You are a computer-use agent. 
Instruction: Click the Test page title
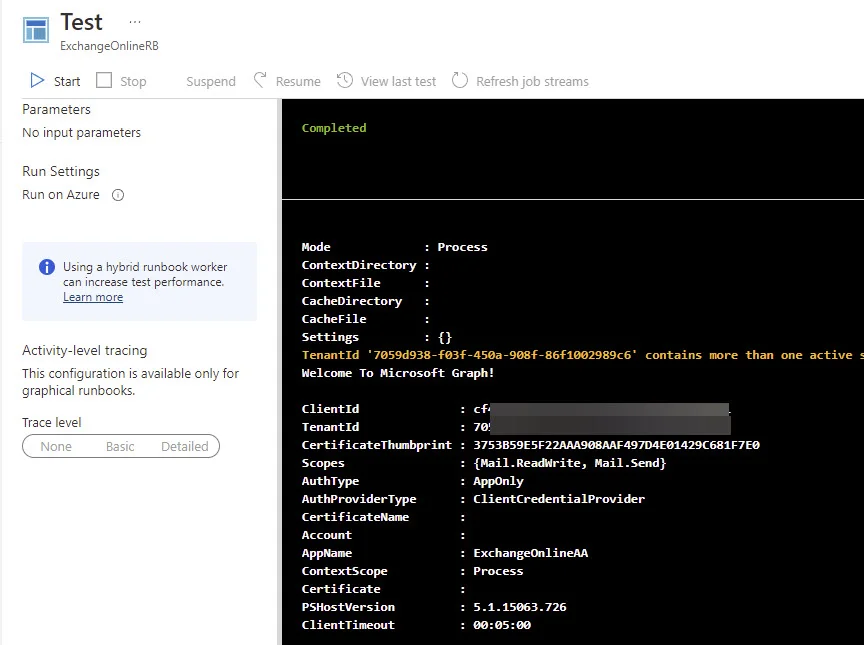pyautogui.click(x=82, y=22)
